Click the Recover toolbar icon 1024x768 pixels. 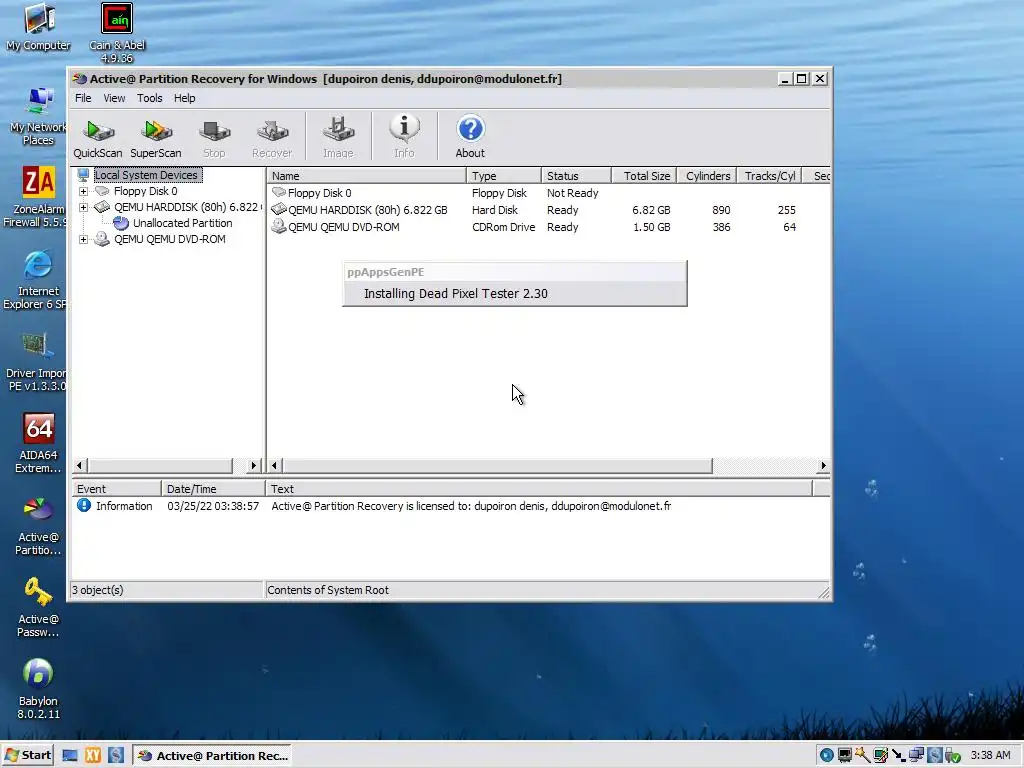(272, 138)
